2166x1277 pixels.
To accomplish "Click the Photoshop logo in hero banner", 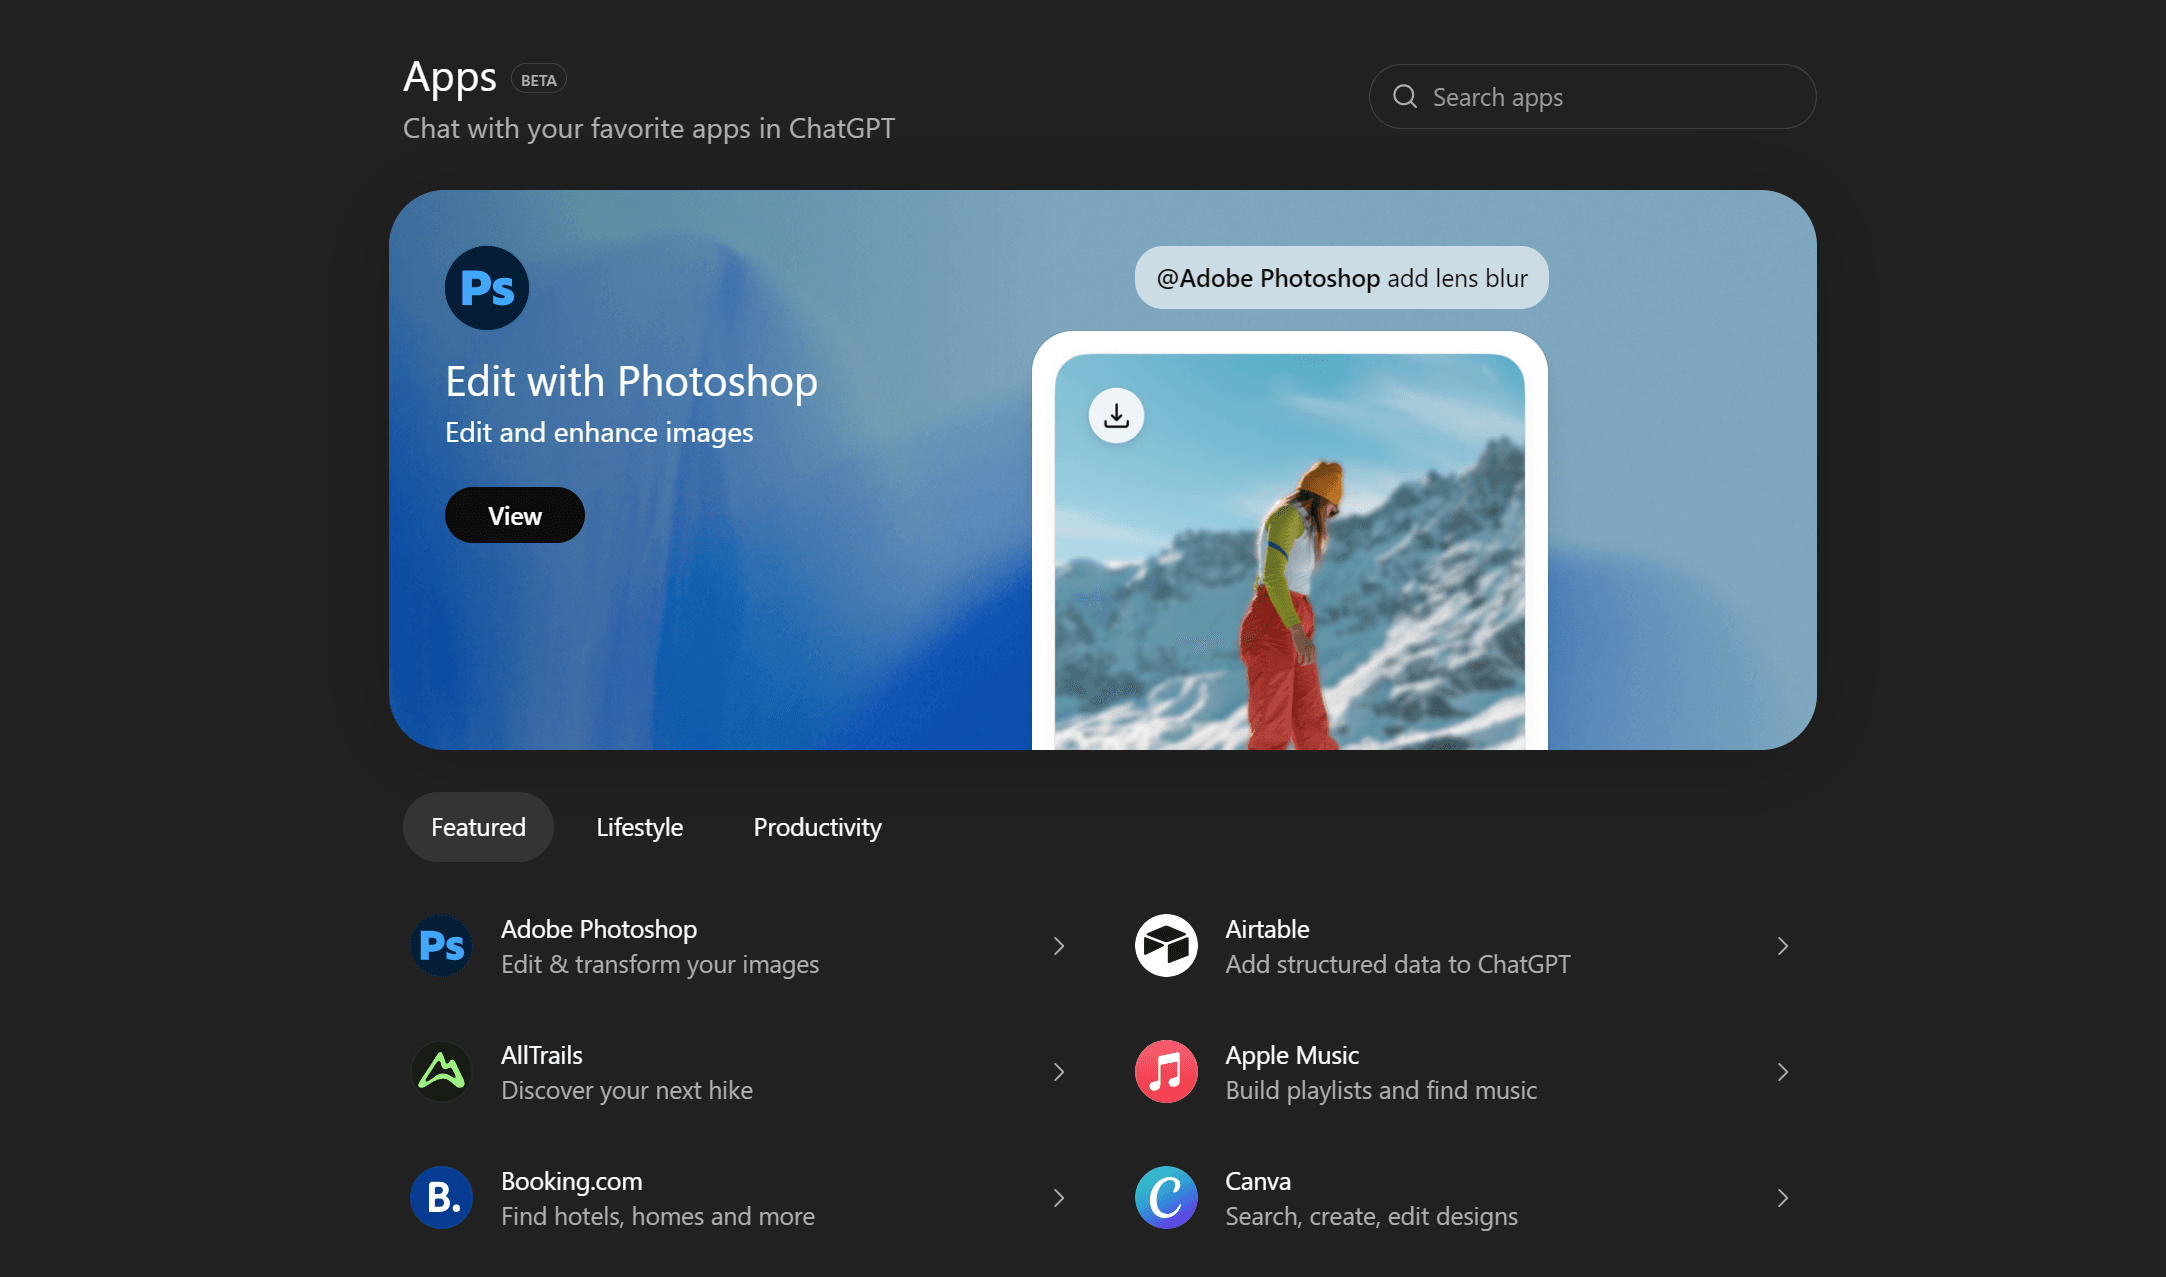I will (x=487, y=288).
